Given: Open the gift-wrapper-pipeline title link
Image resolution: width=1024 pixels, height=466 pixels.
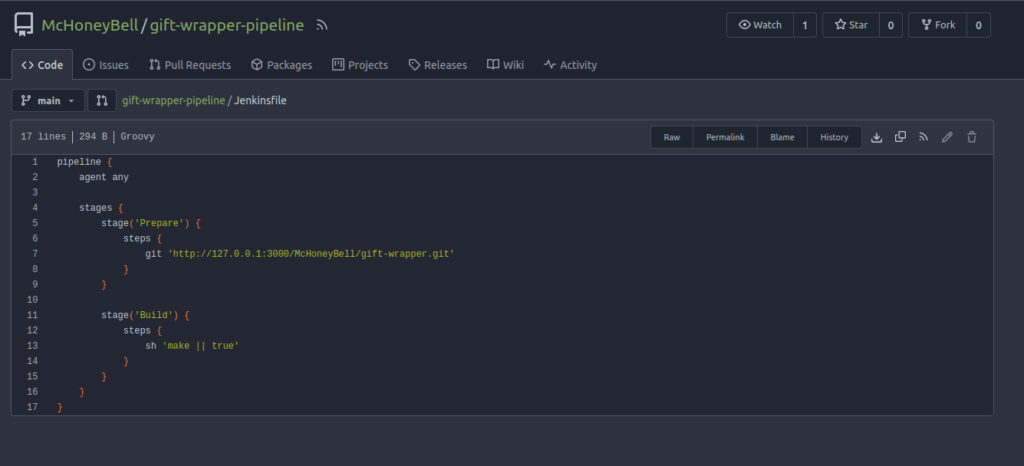Looking at the screenshot, I should click(x=227, y=25).
